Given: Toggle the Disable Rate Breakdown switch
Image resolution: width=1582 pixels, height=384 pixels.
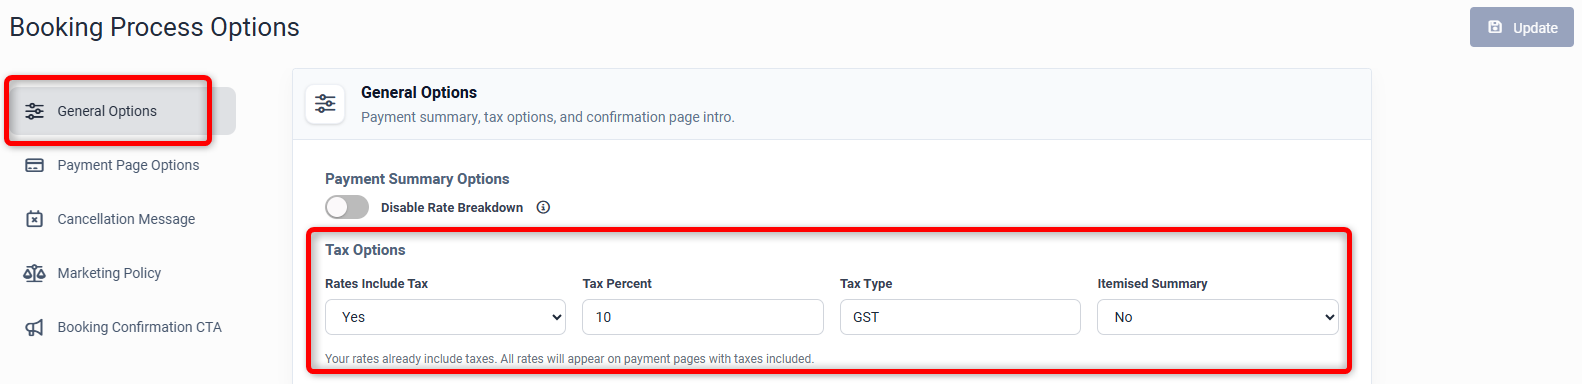Looking at the screenshot, I should click(347, 207).
